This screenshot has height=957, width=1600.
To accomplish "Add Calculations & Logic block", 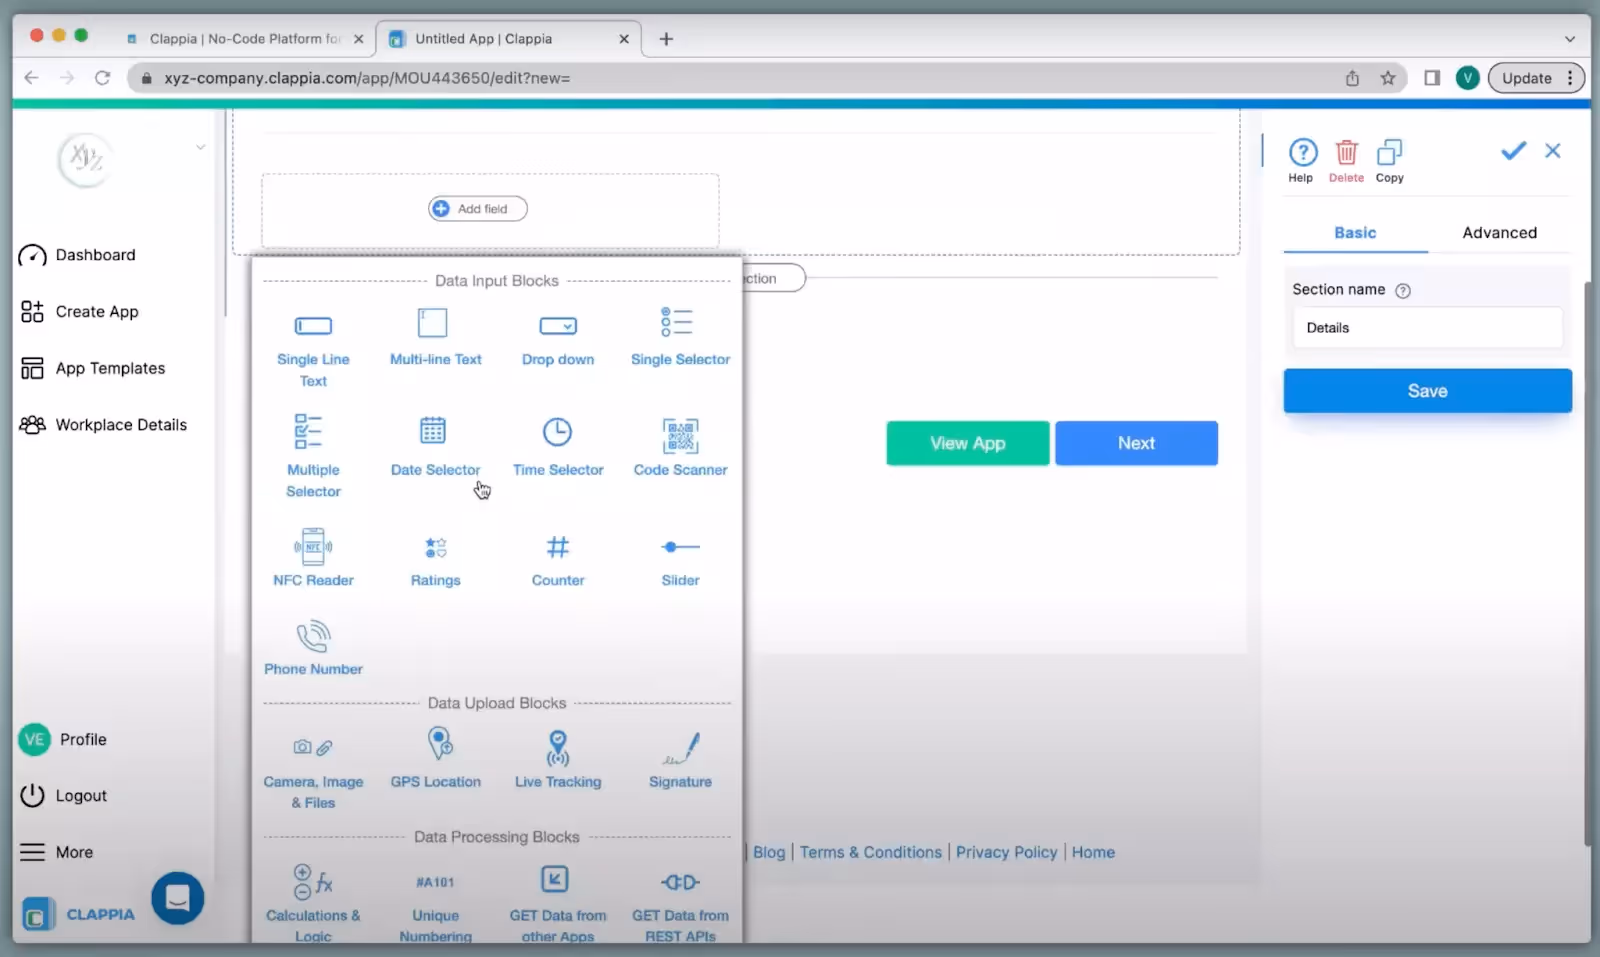I will tap(313, 904).
